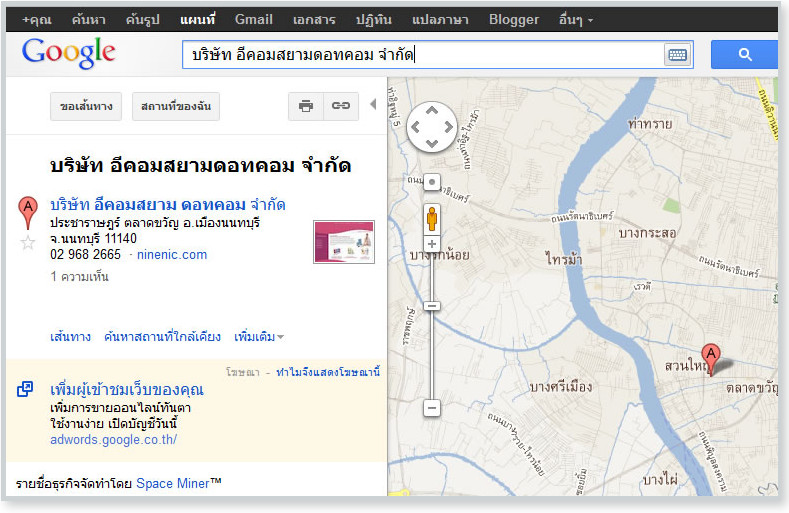The image size is (789, 513).
Task: Star the อีคอมสยาม result
Action: (x=28, y=243)
